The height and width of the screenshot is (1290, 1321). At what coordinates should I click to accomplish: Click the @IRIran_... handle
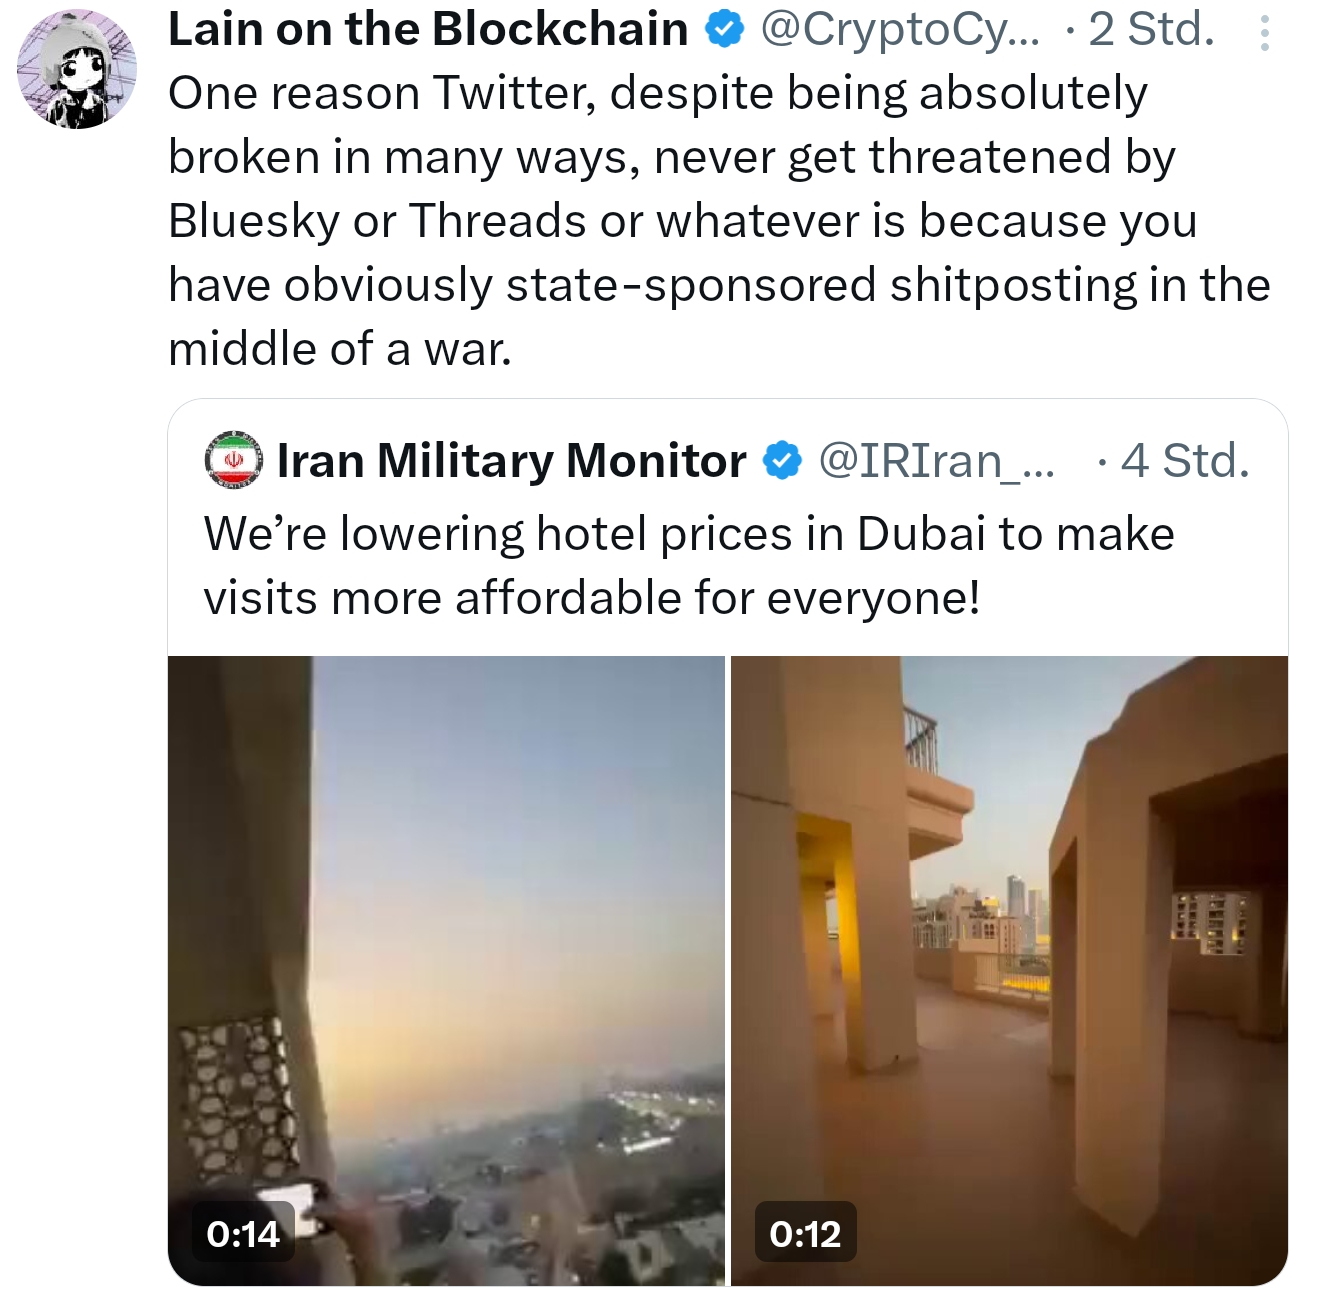pos(936,461)
